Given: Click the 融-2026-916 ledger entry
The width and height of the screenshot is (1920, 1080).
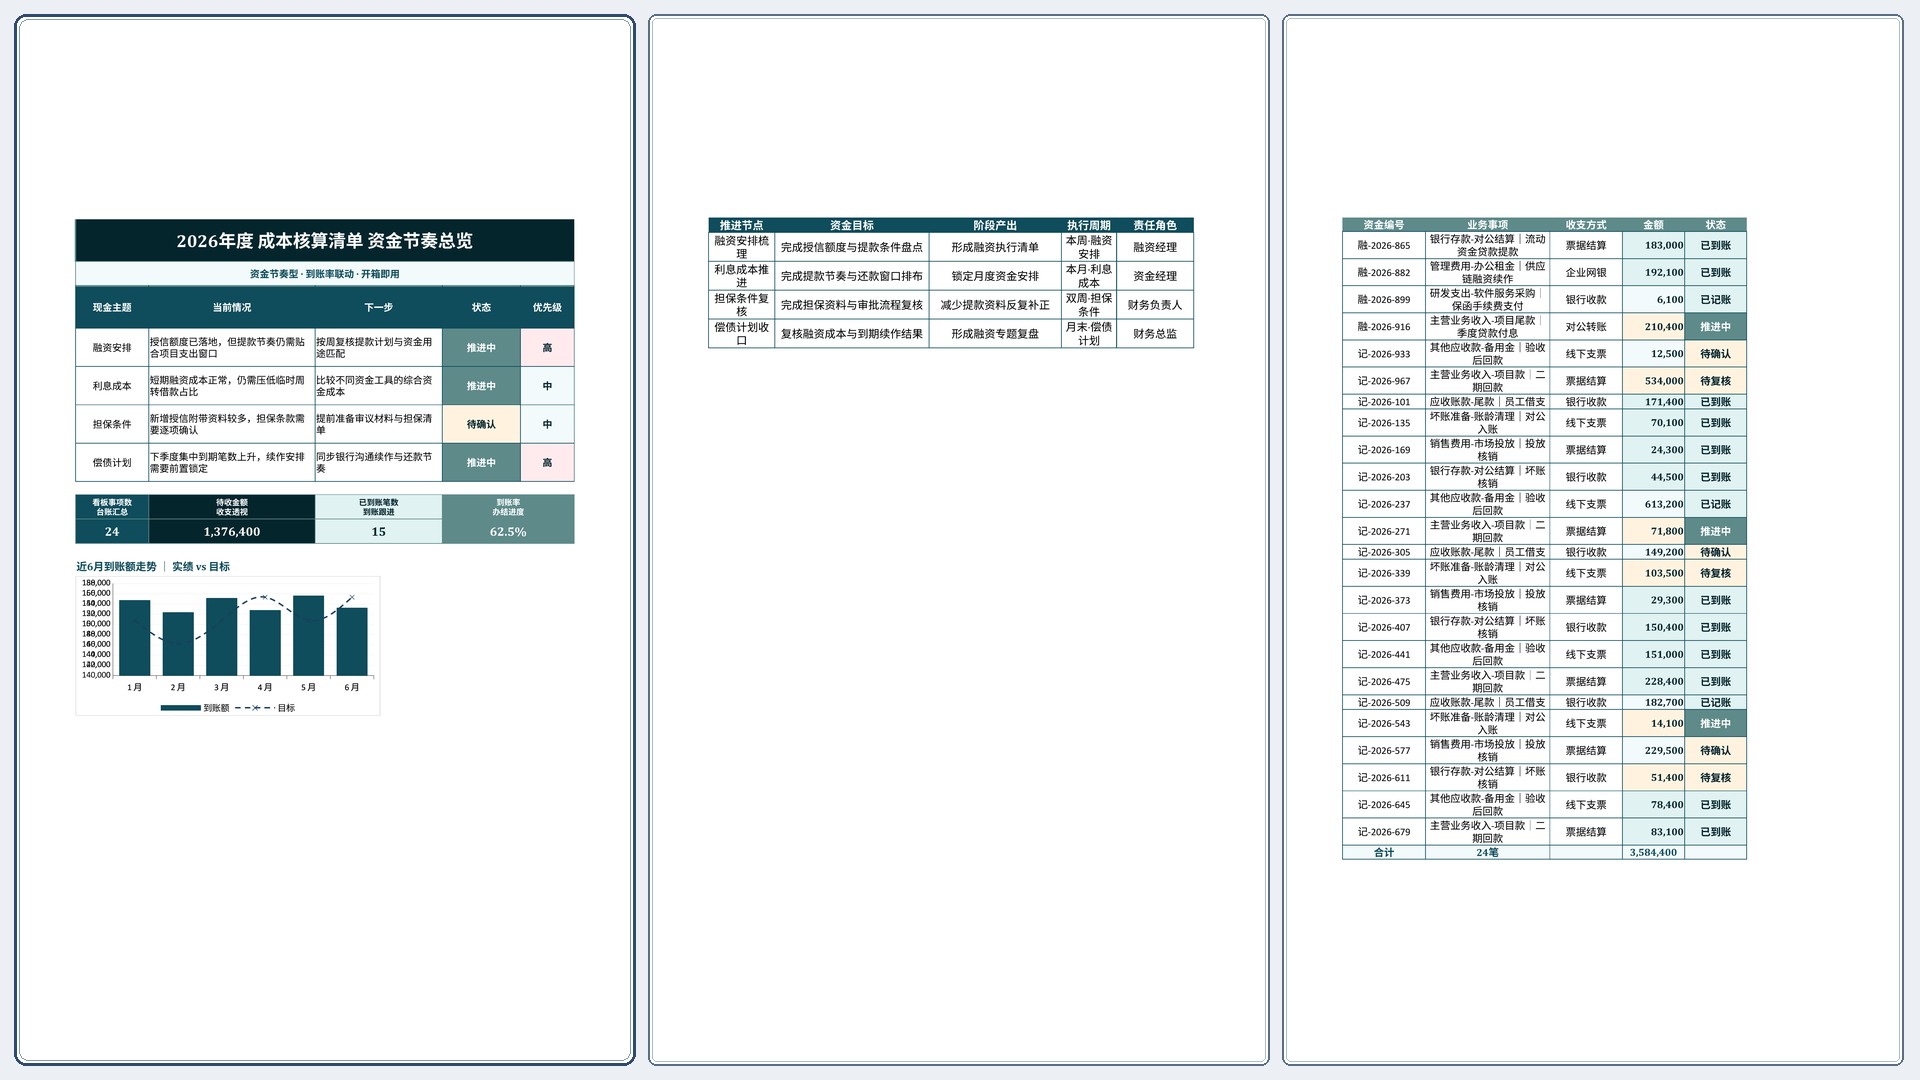Looking at the screenshot, I should tap(1384, 327).
